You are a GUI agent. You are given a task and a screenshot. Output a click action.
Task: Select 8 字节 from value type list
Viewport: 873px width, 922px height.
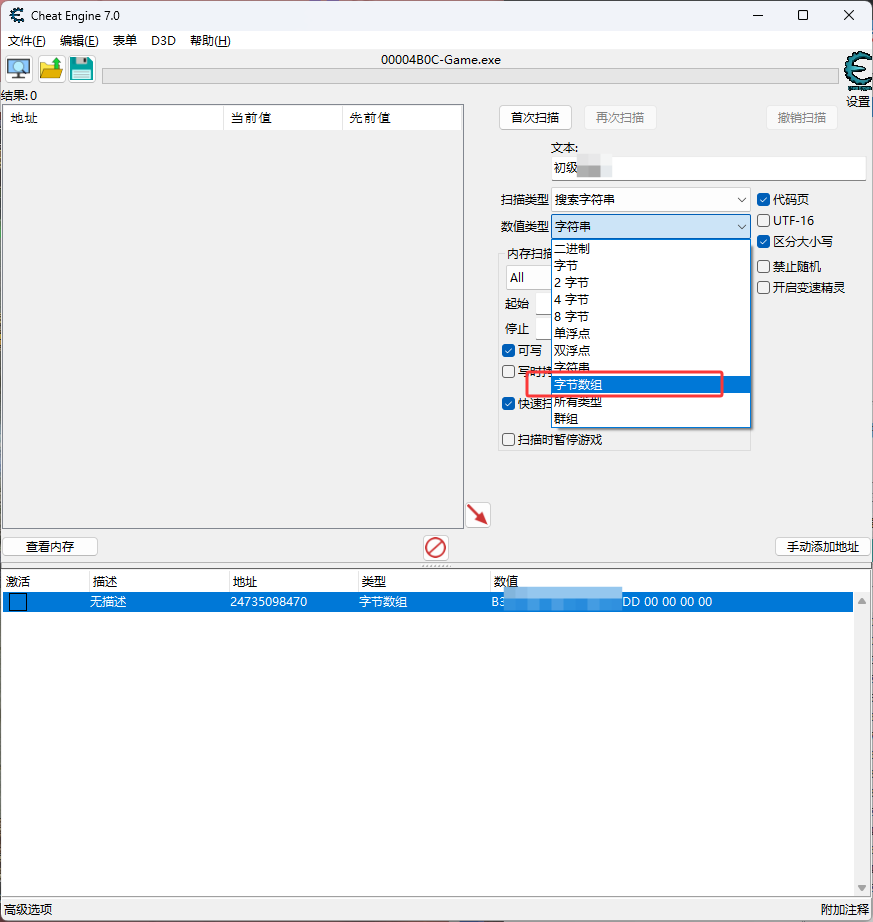pyautogui.click(x=650, y=317)
